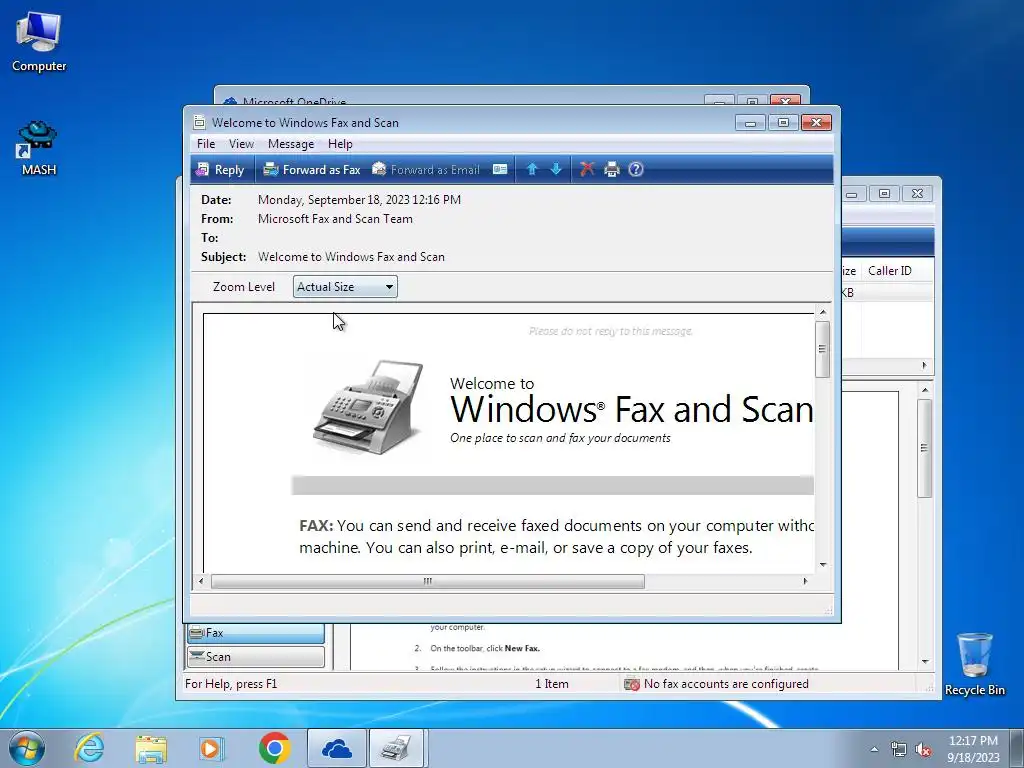Click the Caller ID column header
This screenshot has width=1024, height=768.
point(889,271)
